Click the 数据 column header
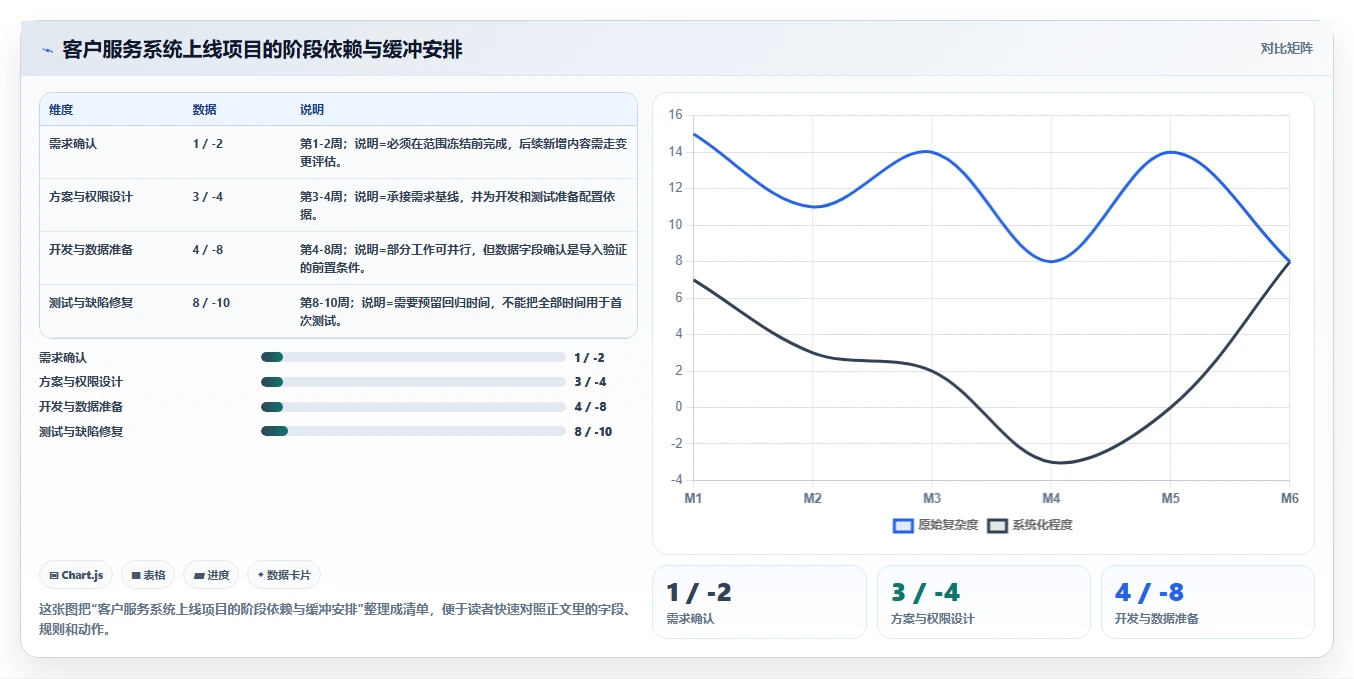This screenshot has height=679, width=1354. point(204,110)
